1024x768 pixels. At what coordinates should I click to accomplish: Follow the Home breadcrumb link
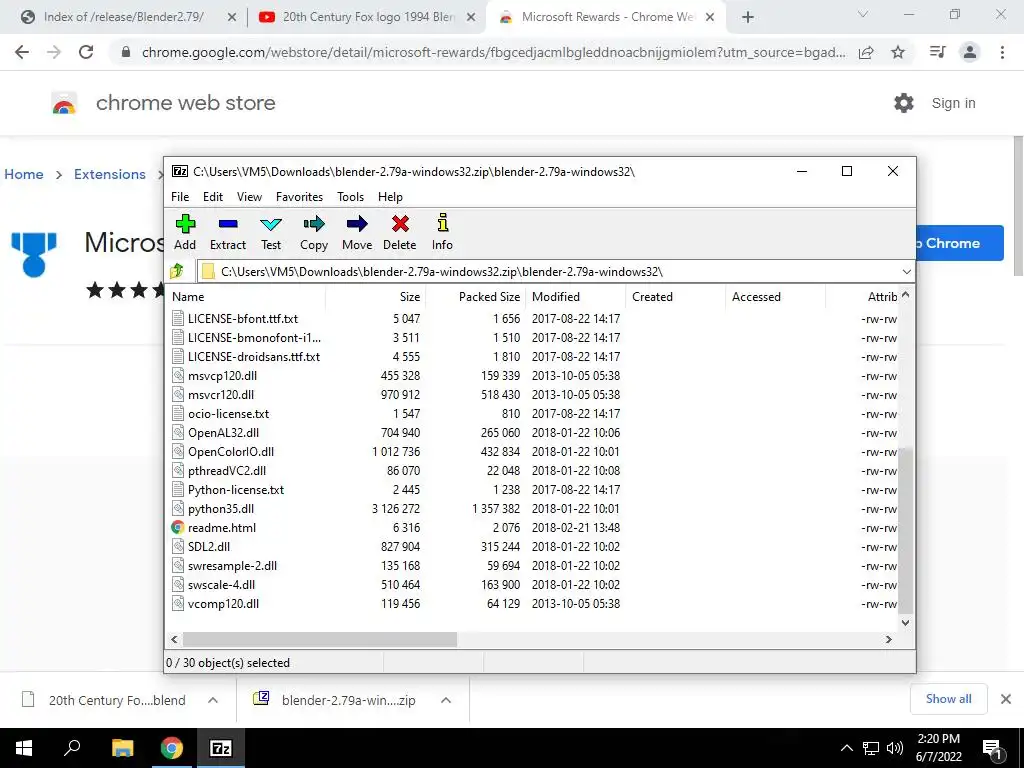tap(24, 174)
